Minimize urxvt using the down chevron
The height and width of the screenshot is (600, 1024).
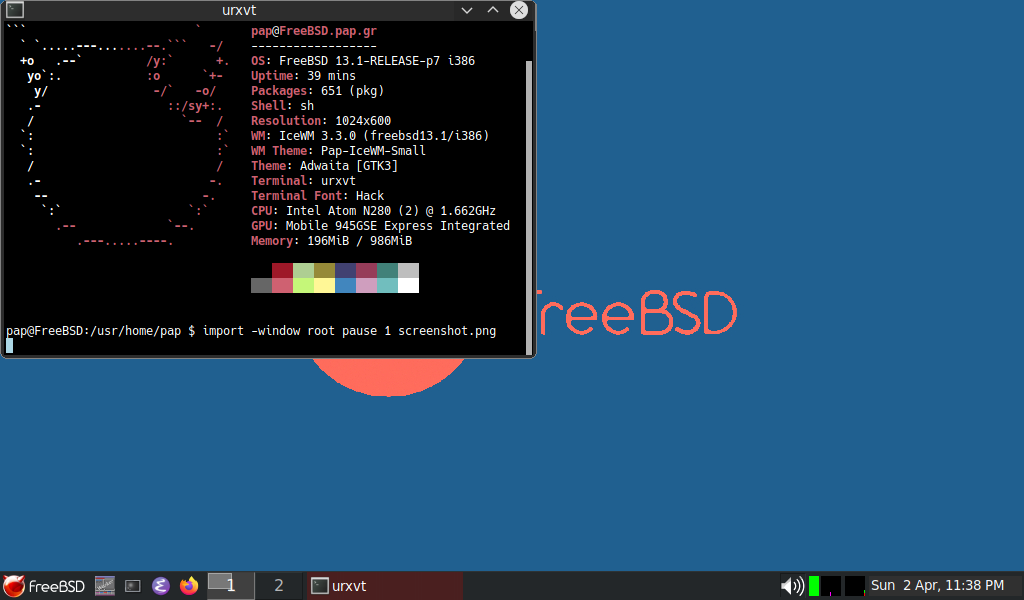tap(468, 10)
